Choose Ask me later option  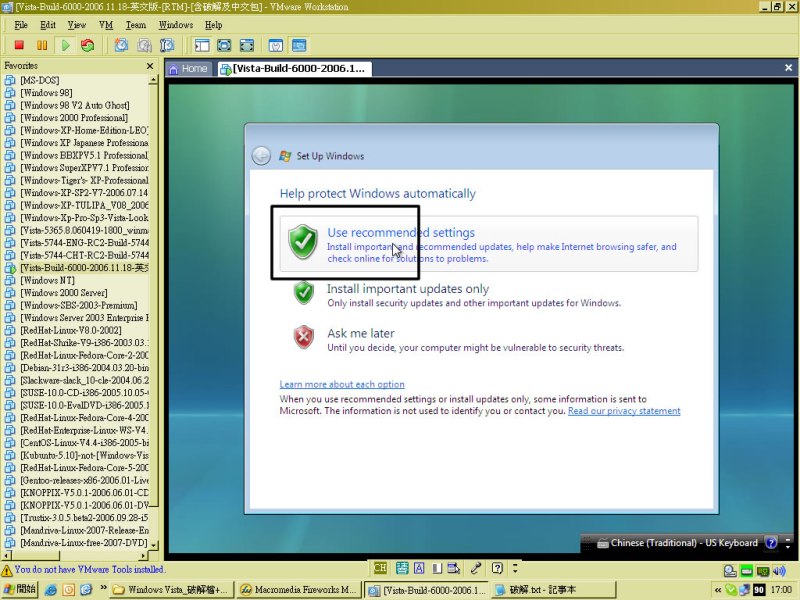tap(458, 339)
